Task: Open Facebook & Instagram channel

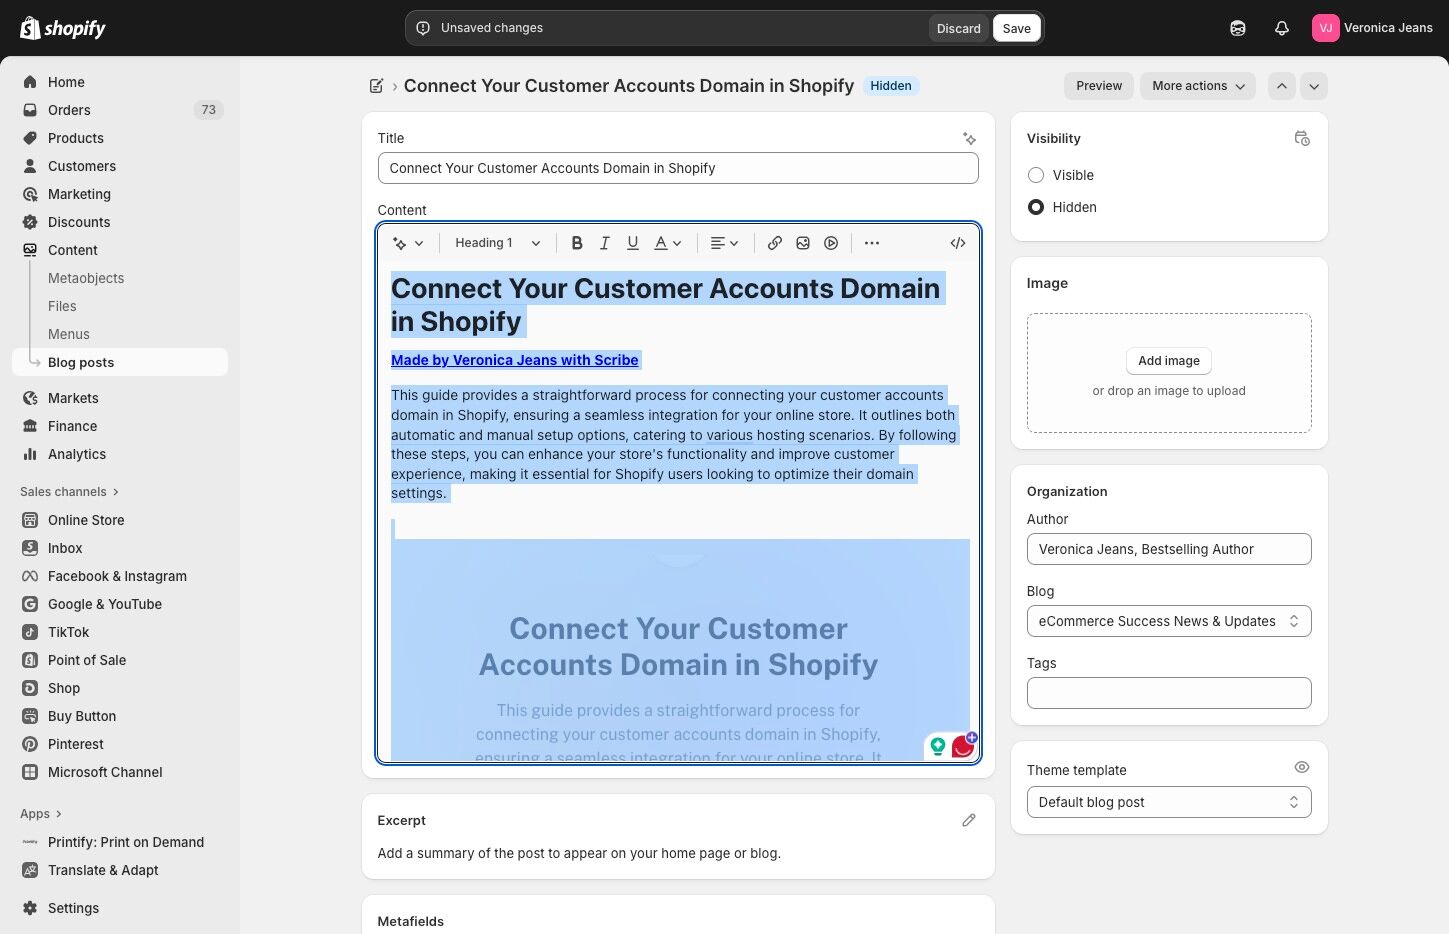Action: coord(120,576)
